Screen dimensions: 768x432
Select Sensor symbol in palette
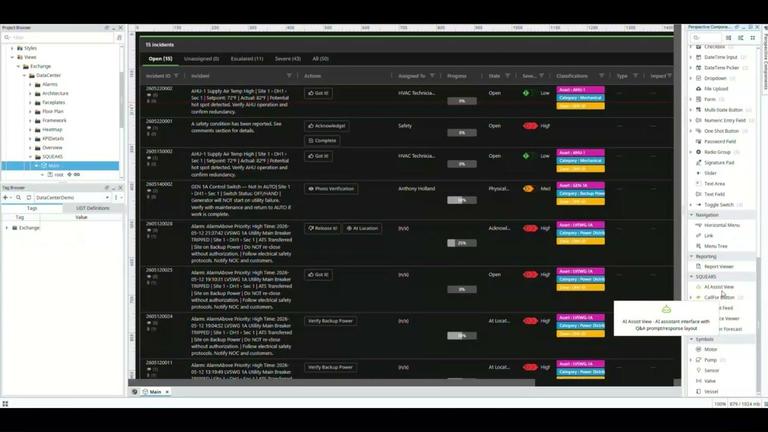click(x=711, y=370)
